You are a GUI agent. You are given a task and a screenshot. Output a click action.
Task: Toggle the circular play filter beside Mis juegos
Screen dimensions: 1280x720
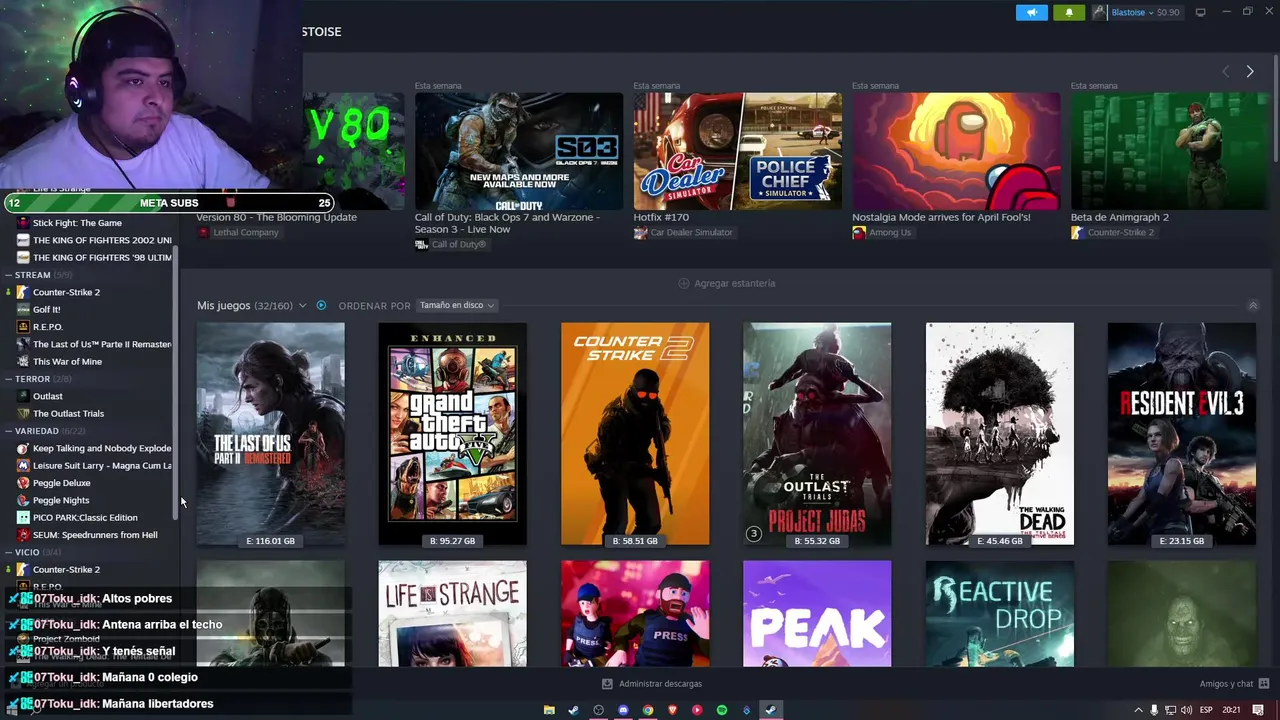coord(321,305)
